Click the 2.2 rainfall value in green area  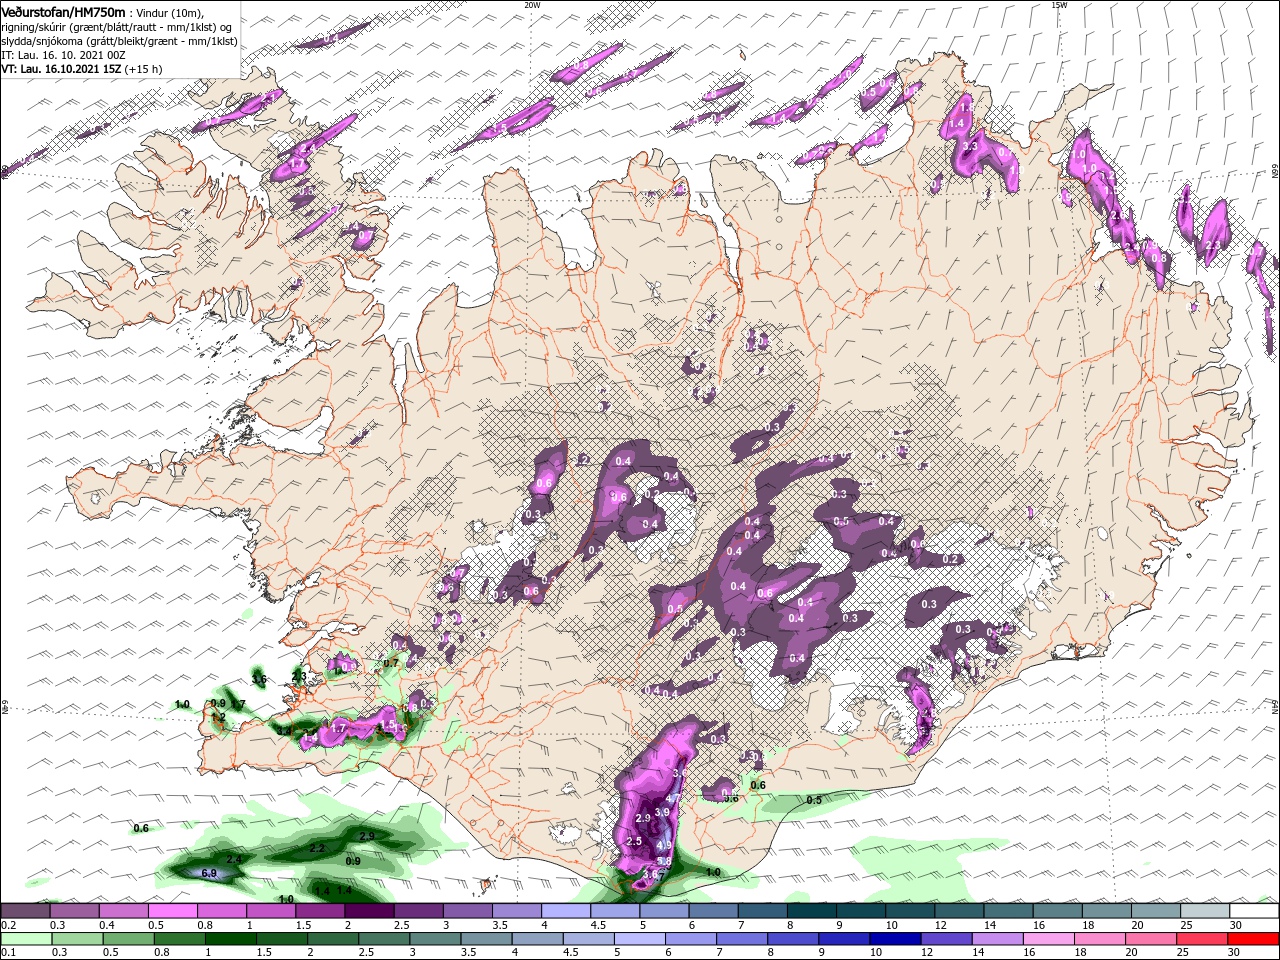(318, 848)
